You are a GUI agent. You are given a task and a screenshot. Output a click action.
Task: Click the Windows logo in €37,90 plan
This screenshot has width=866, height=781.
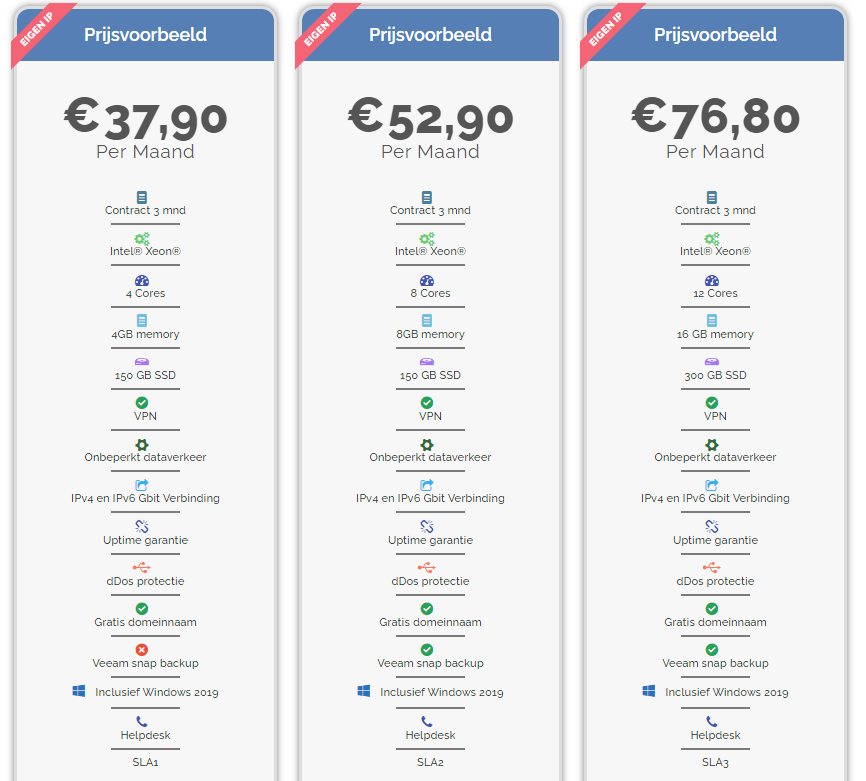click(79, 691)
